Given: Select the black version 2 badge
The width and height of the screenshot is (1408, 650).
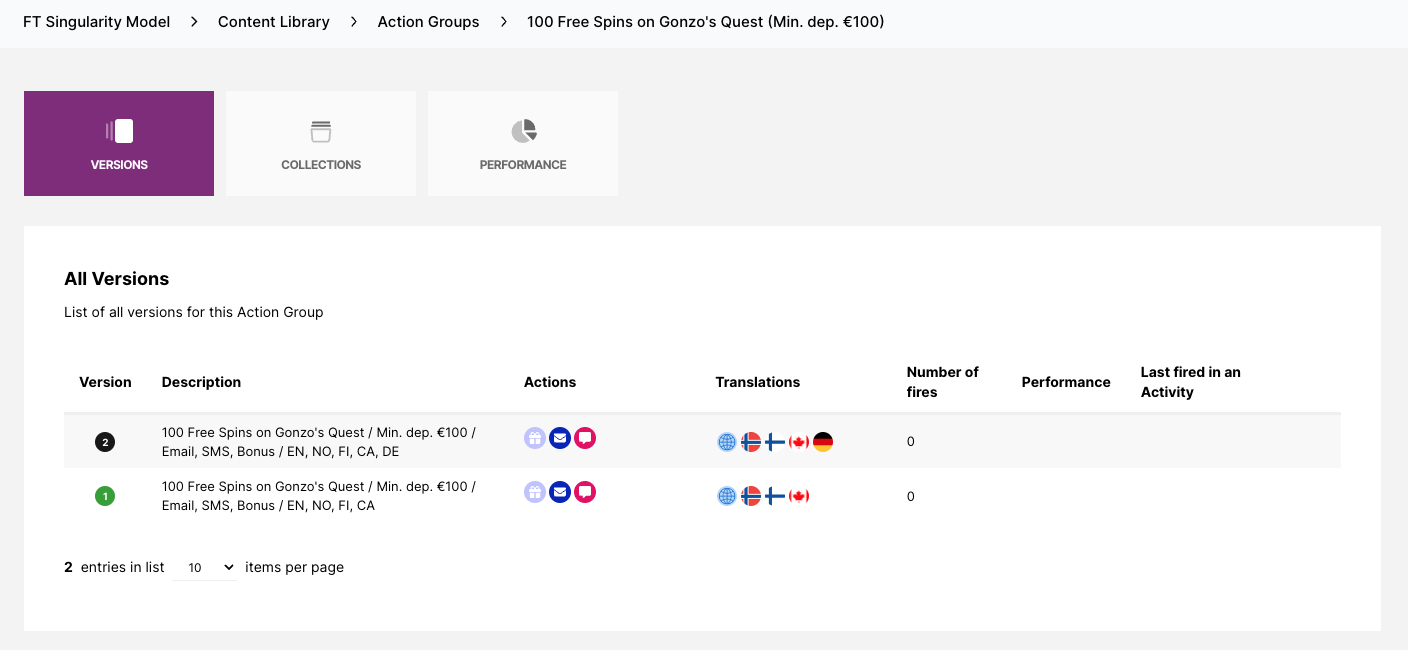Looking at the screenshot, I should click(x=105, y=442).
